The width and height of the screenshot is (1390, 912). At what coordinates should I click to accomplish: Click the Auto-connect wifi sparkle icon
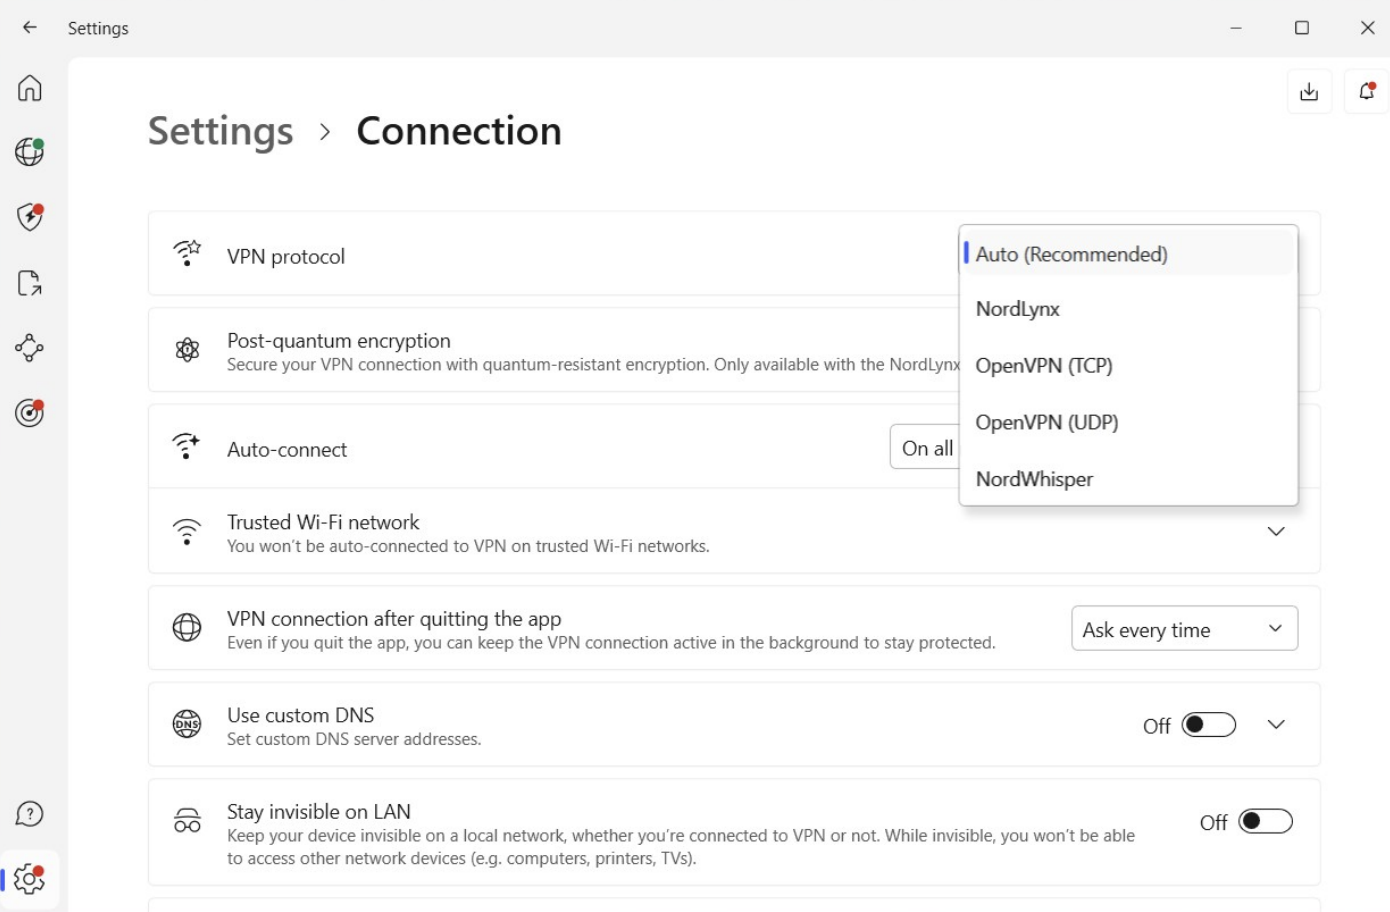coord(186,446)
